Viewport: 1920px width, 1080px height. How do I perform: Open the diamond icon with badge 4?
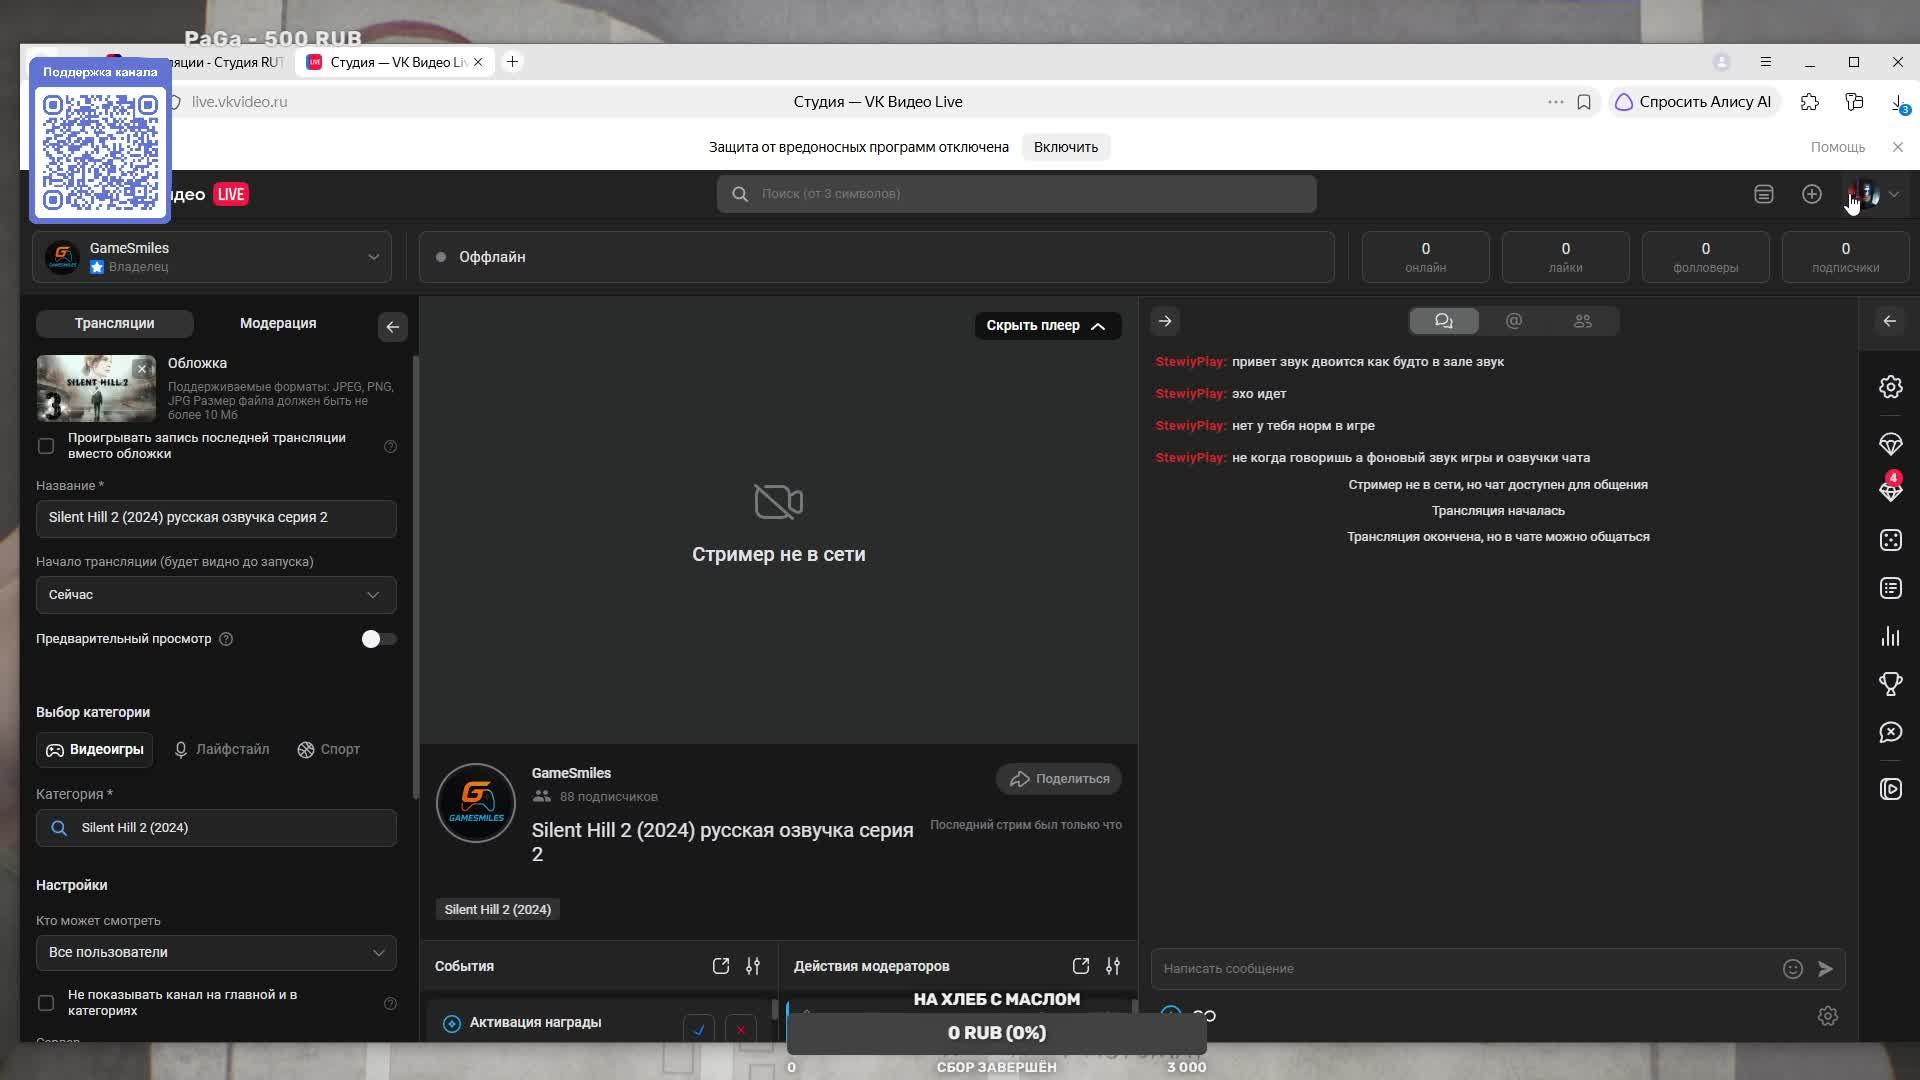pyautogui.click(x=1890, y=489)
